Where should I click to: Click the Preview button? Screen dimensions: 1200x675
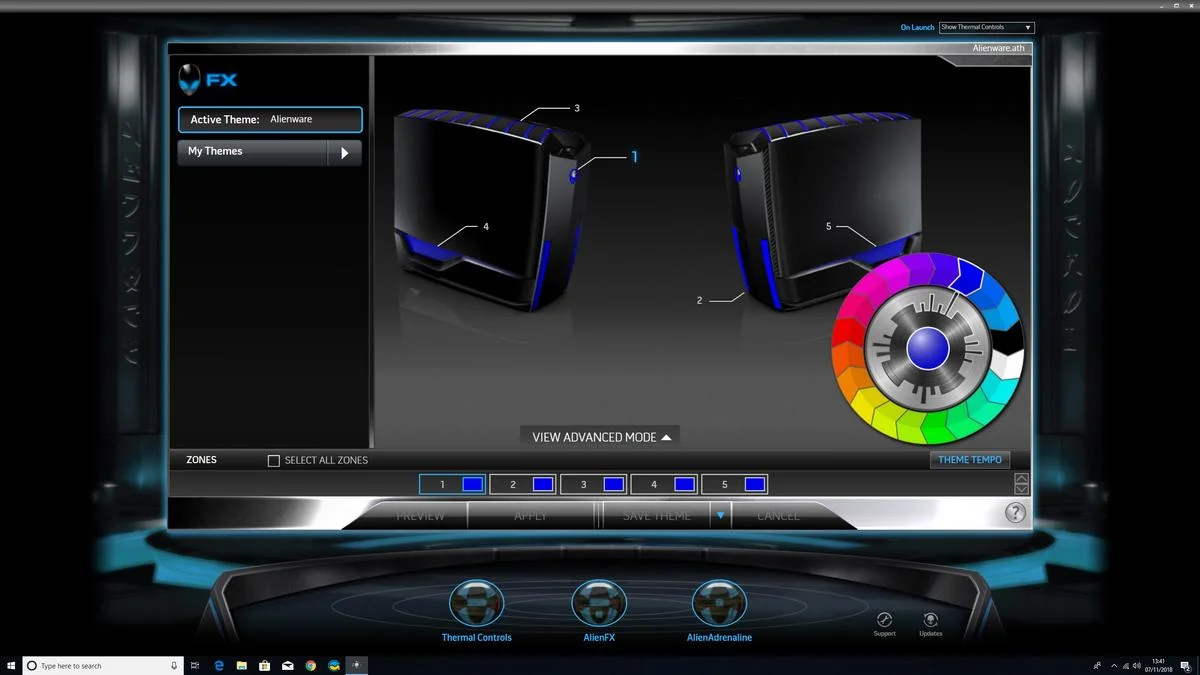[420, 516]
